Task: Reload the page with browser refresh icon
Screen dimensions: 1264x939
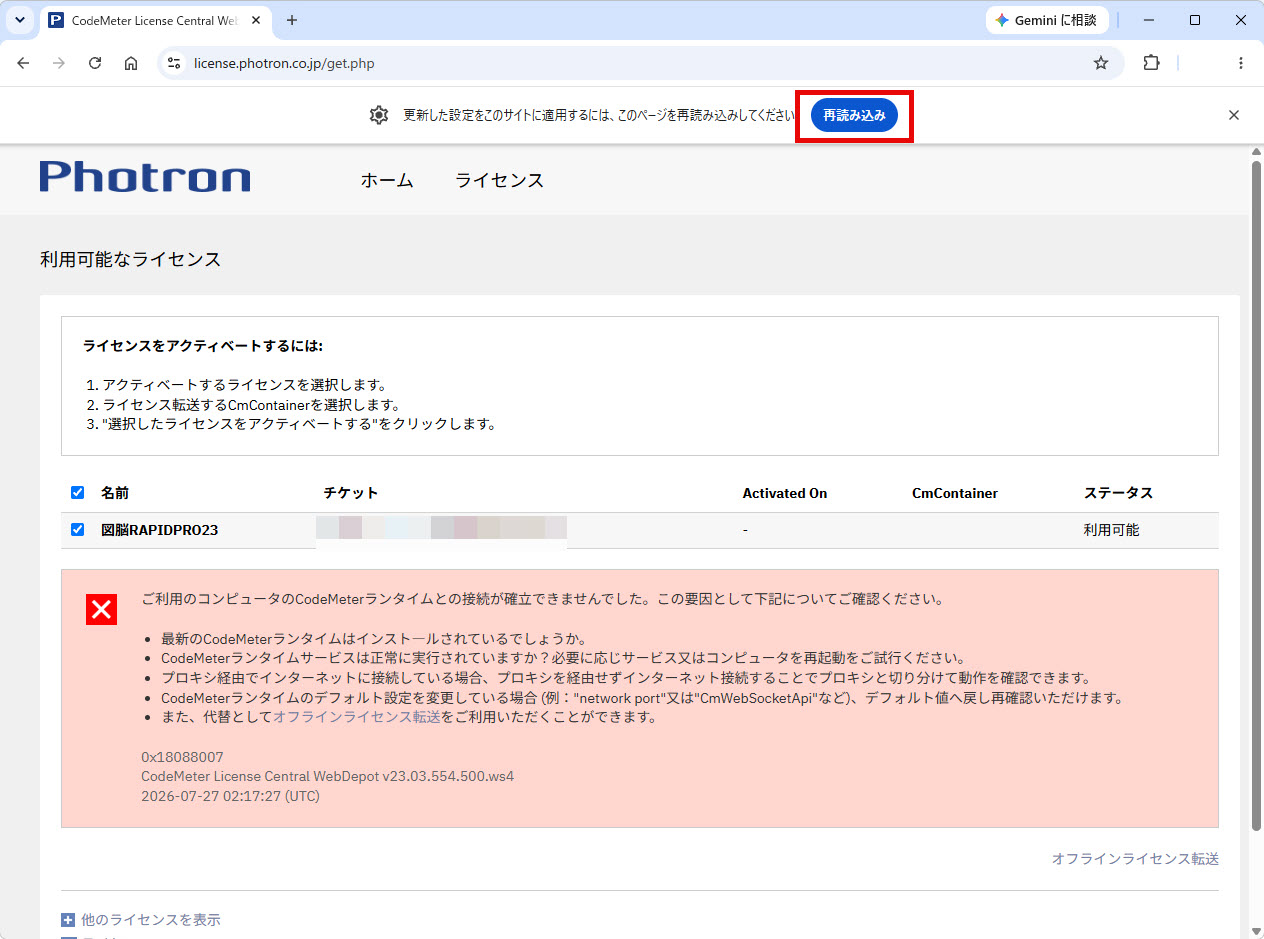Action: (x=95, y=63)
